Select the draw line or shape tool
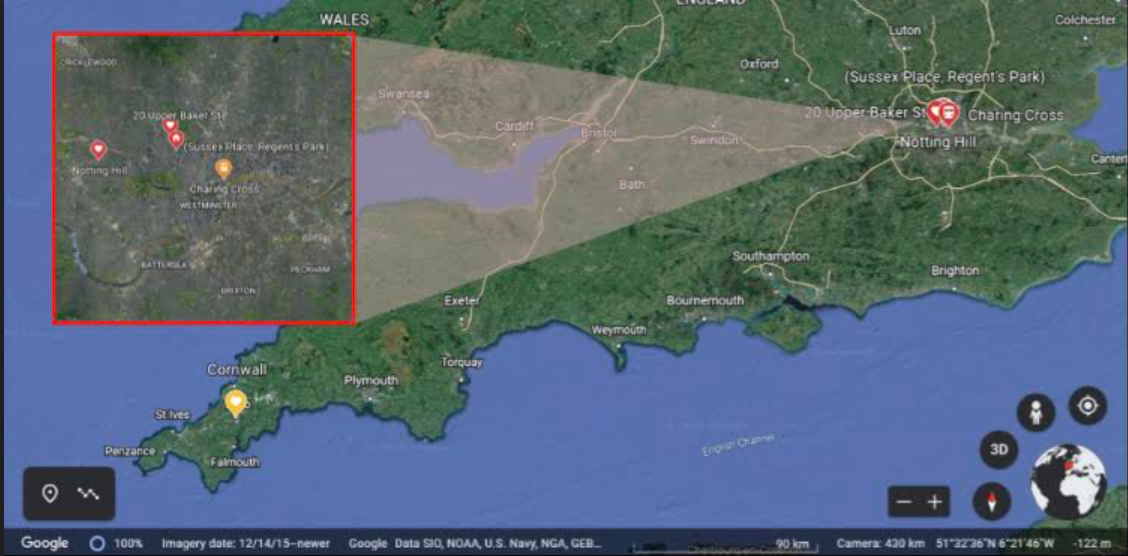The width and height of the screenshot is (1128, 556). pos(88,493)
